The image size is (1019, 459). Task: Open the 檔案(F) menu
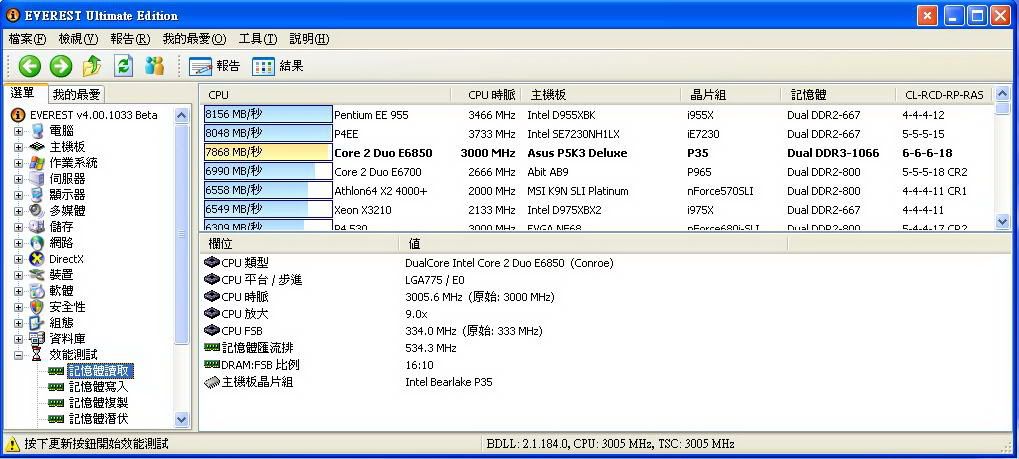pos(27,39)
